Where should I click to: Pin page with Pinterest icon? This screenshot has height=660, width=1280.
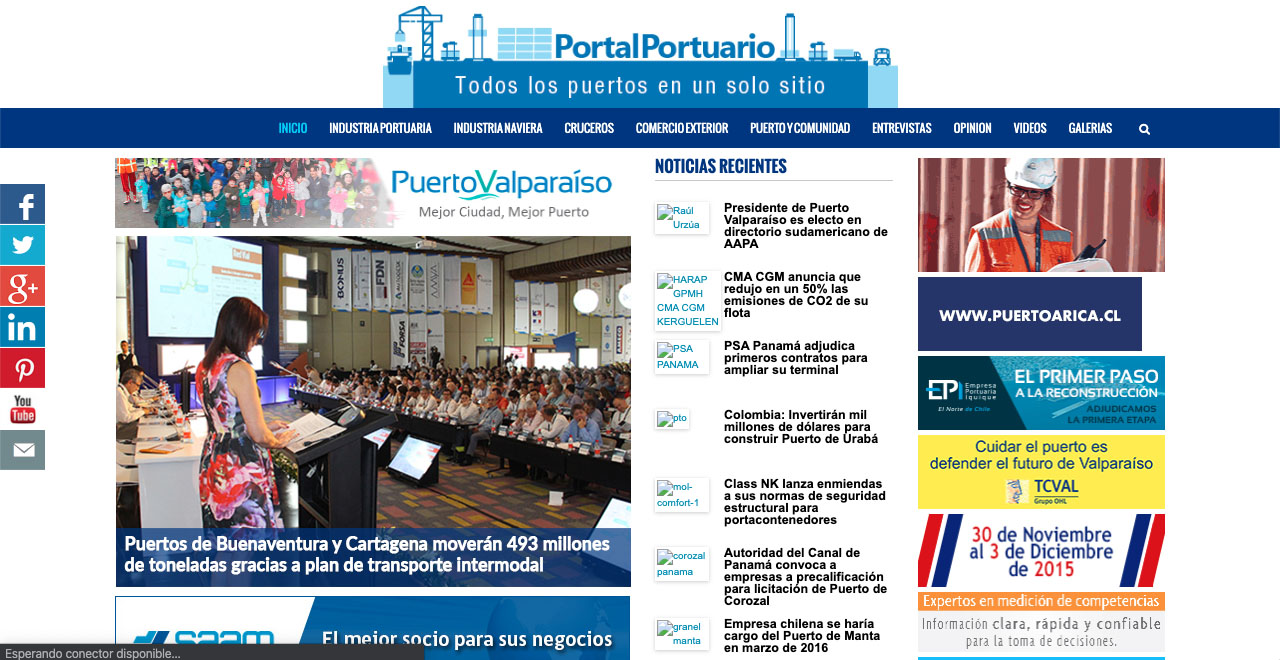coord(22,368)
